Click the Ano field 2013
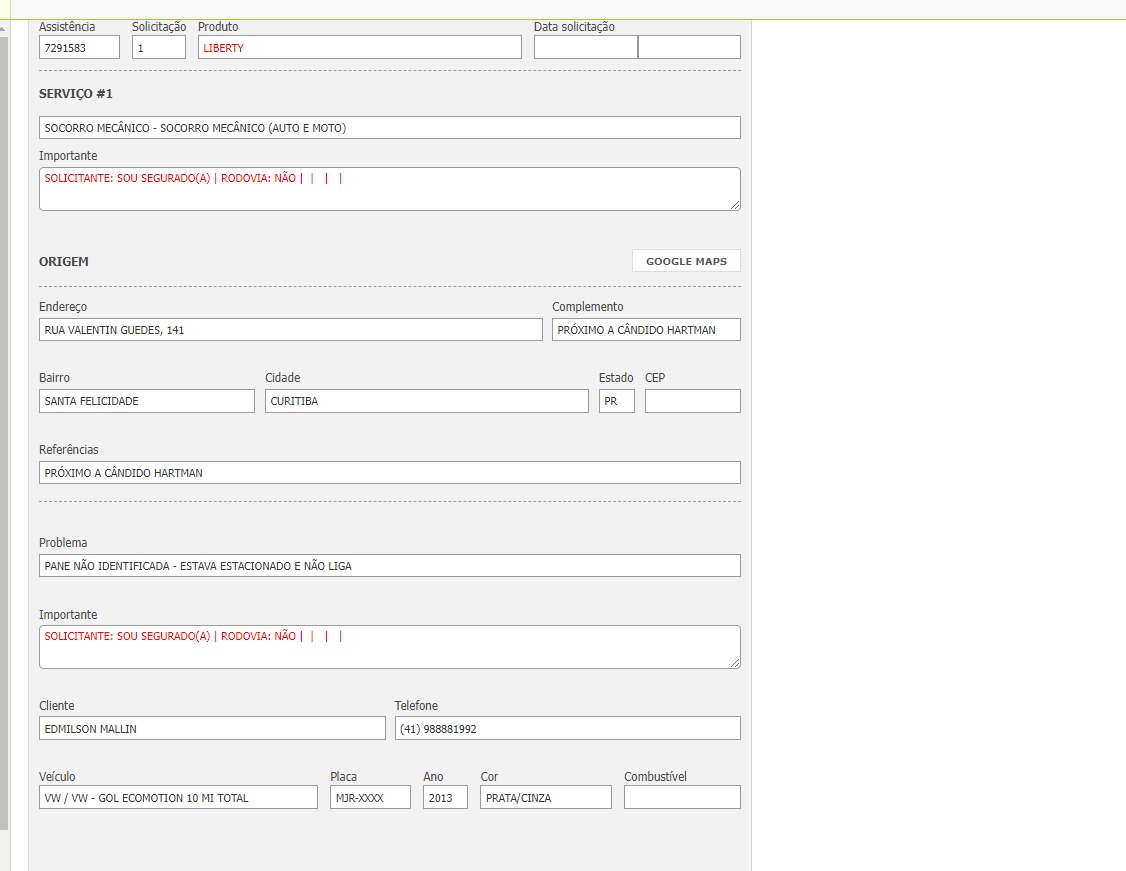 point(445,797)
